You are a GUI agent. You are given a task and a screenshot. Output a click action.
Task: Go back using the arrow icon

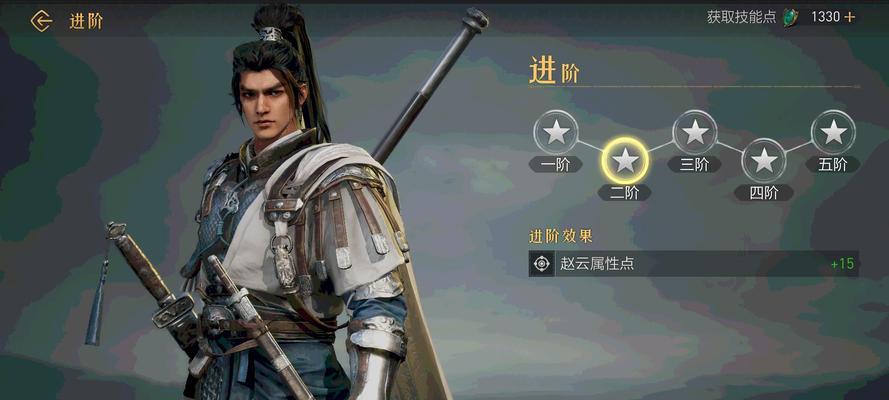click(x=41, y=21)
